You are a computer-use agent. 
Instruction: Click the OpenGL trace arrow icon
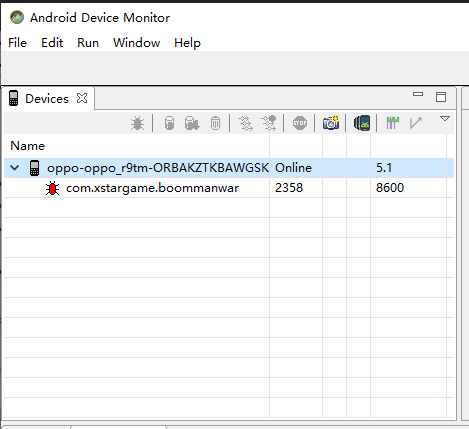point(416,123)
